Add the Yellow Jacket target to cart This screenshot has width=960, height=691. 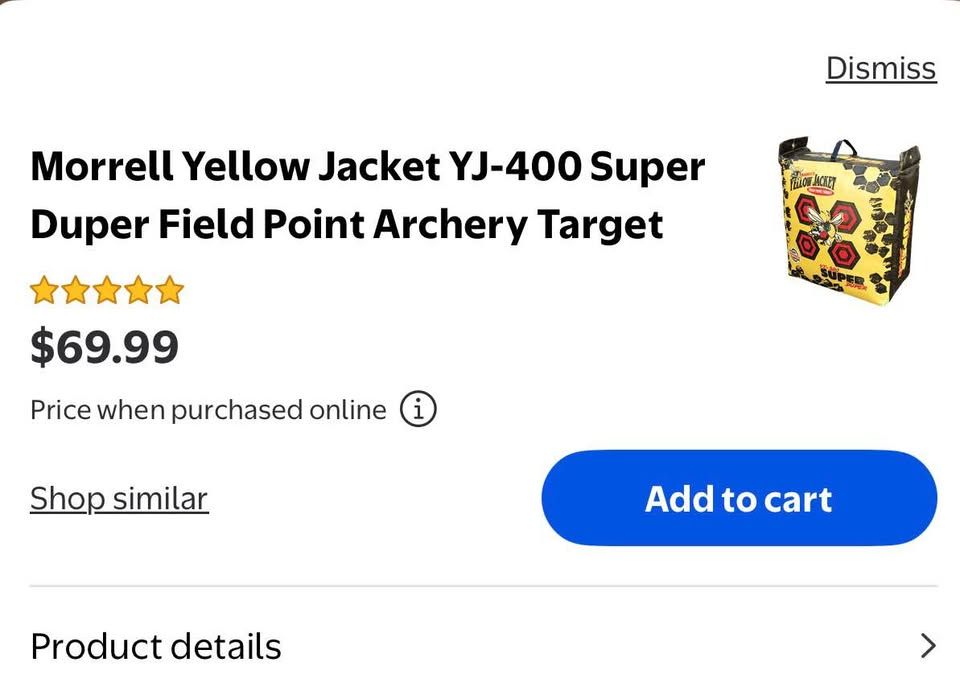tap(739, 498)
